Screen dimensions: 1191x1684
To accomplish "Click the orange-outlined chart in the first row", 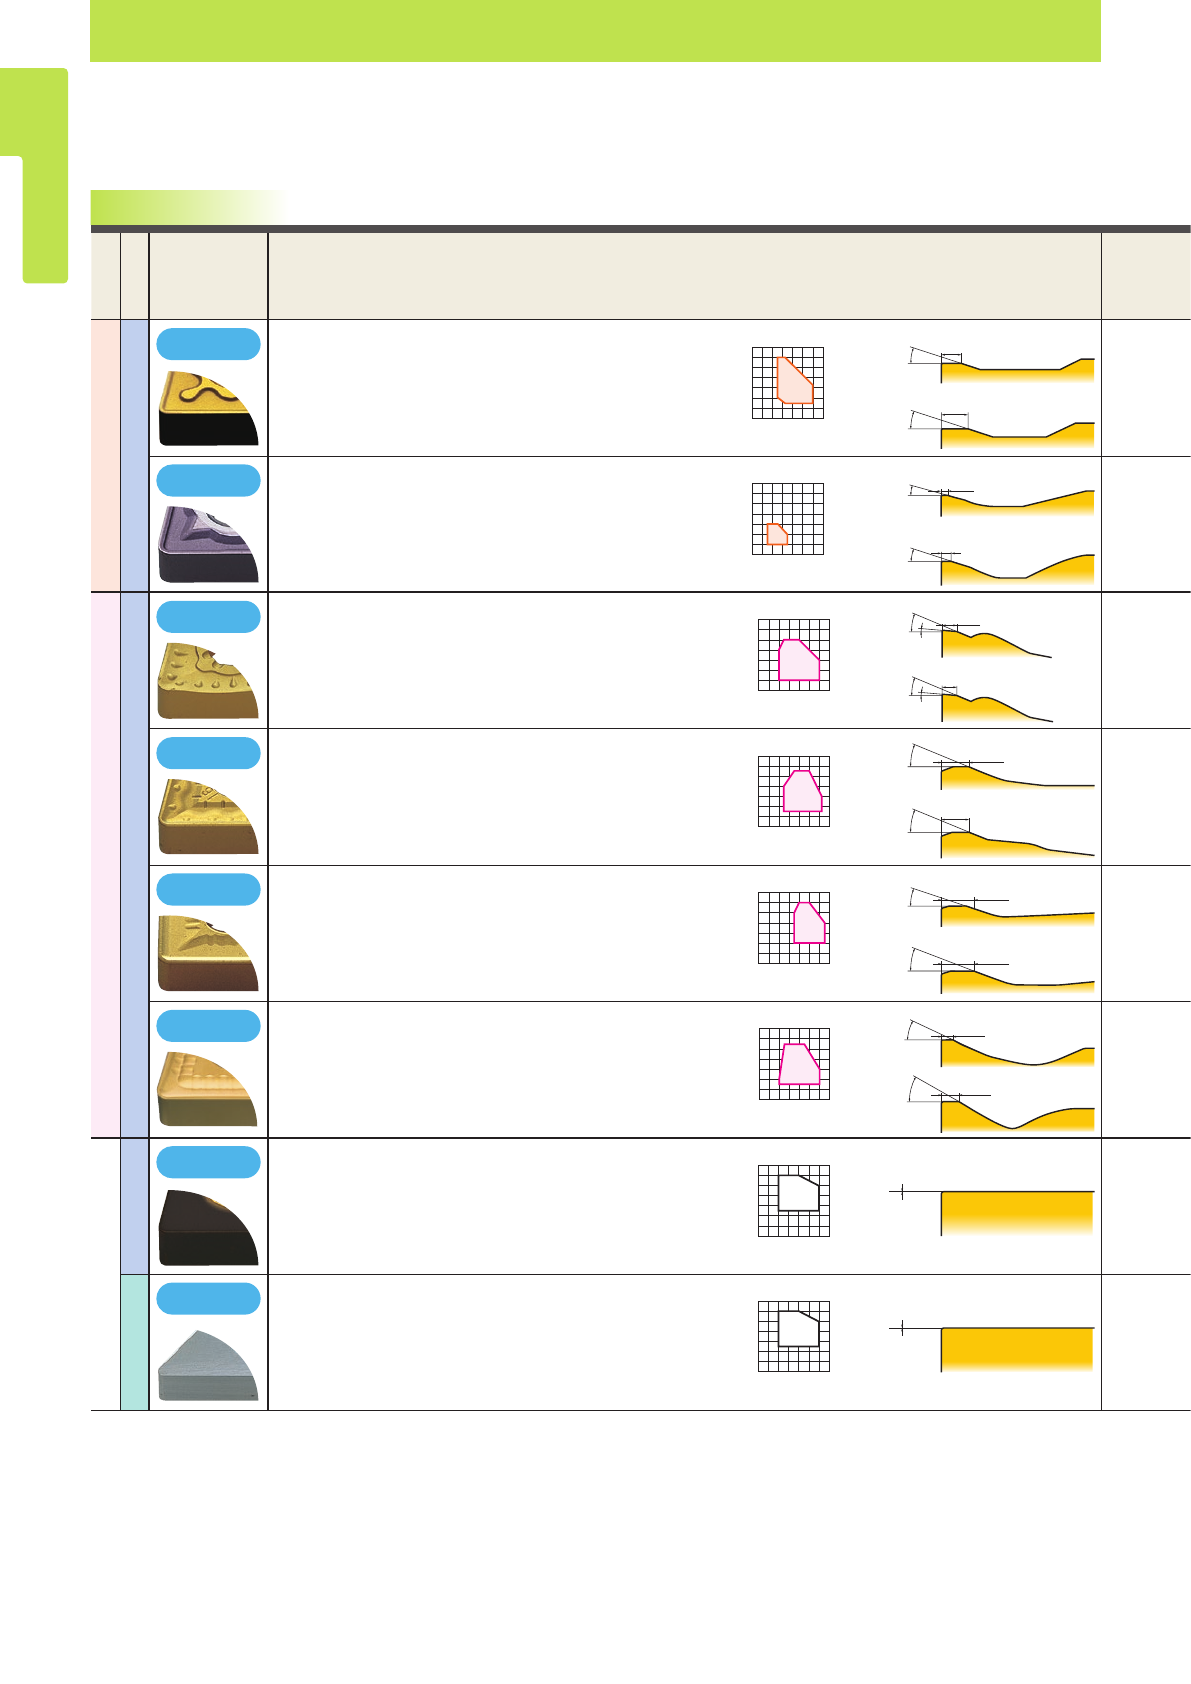I will tap(788, 382).
